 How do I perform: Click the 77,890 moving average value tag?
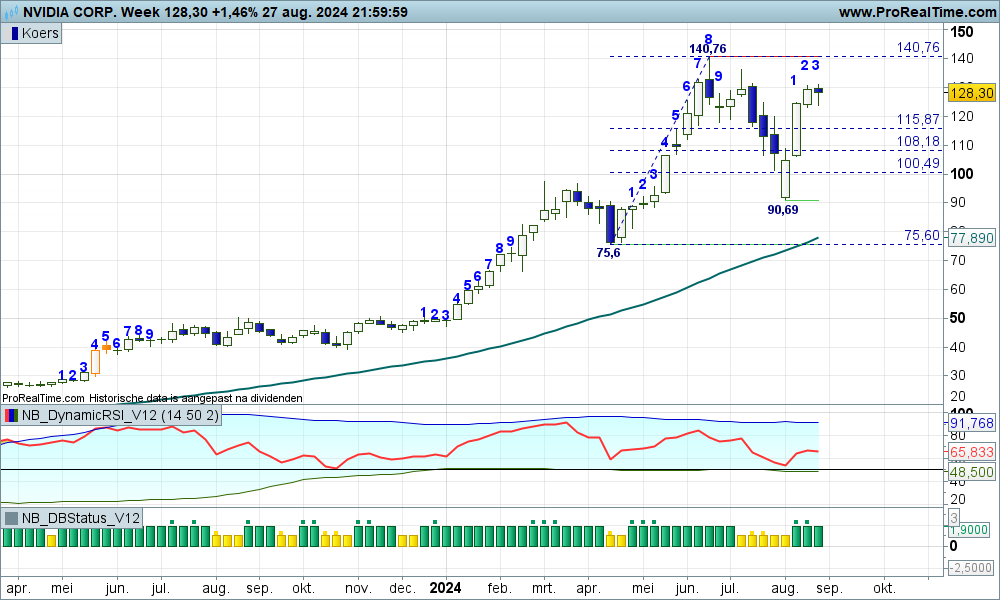coord(970,238)
